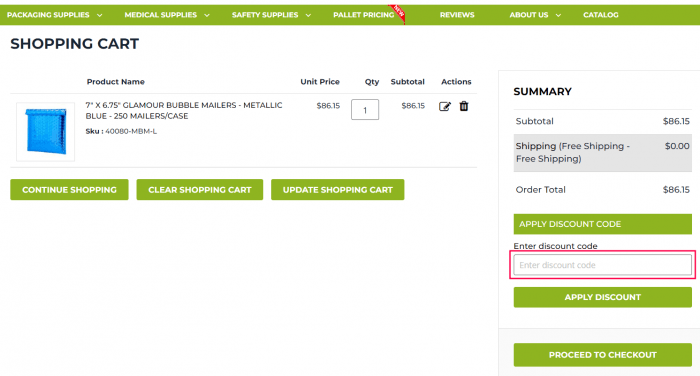Collapse the Apply Discount Code section header
Screen dimensions: 700x376
(x=603, y=224)
